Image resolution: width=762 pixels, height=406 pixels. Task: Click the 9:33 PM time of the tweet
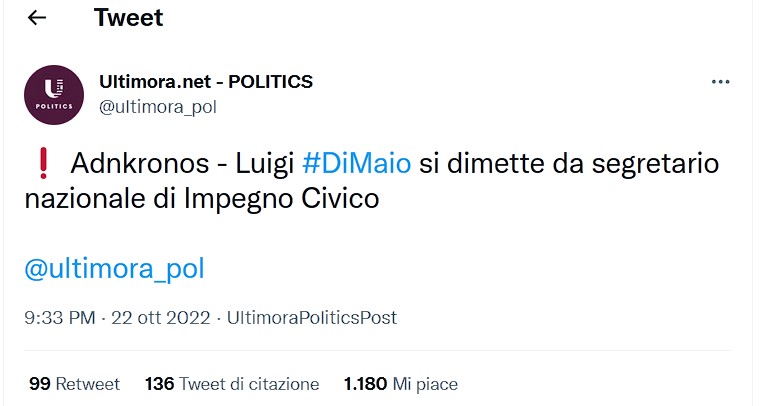point(59,318)
